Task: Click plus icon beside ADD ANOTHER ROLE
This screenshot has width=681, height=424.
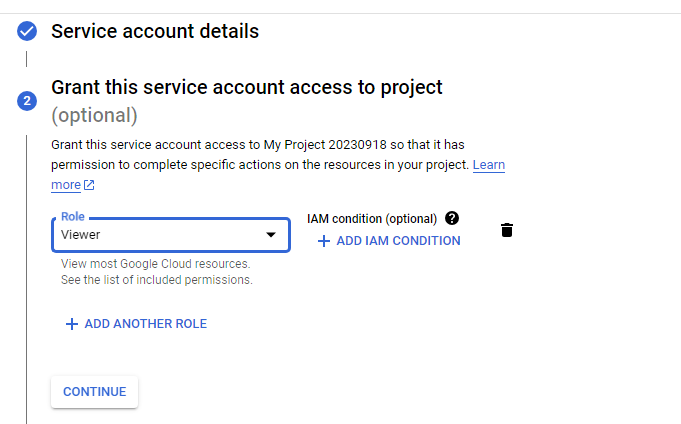Action: point(71,324)
